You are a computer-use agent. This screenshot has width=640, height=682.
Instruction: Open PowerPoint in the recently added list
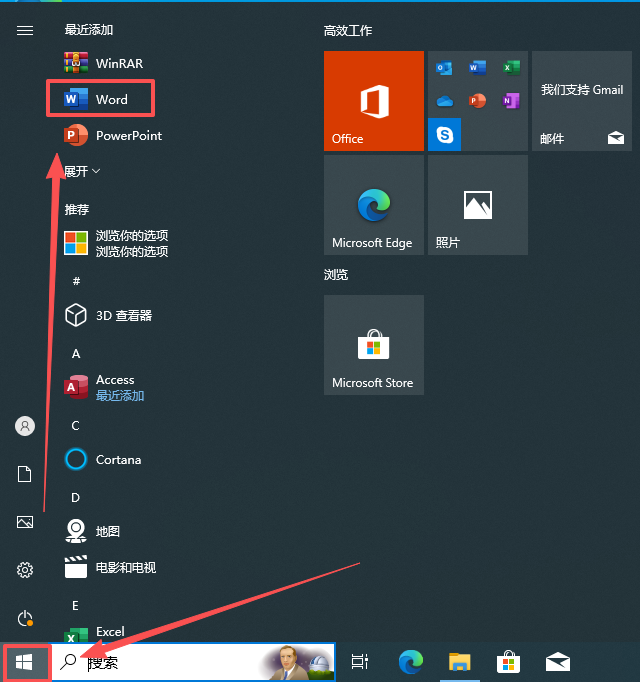[x=113, y=136]
